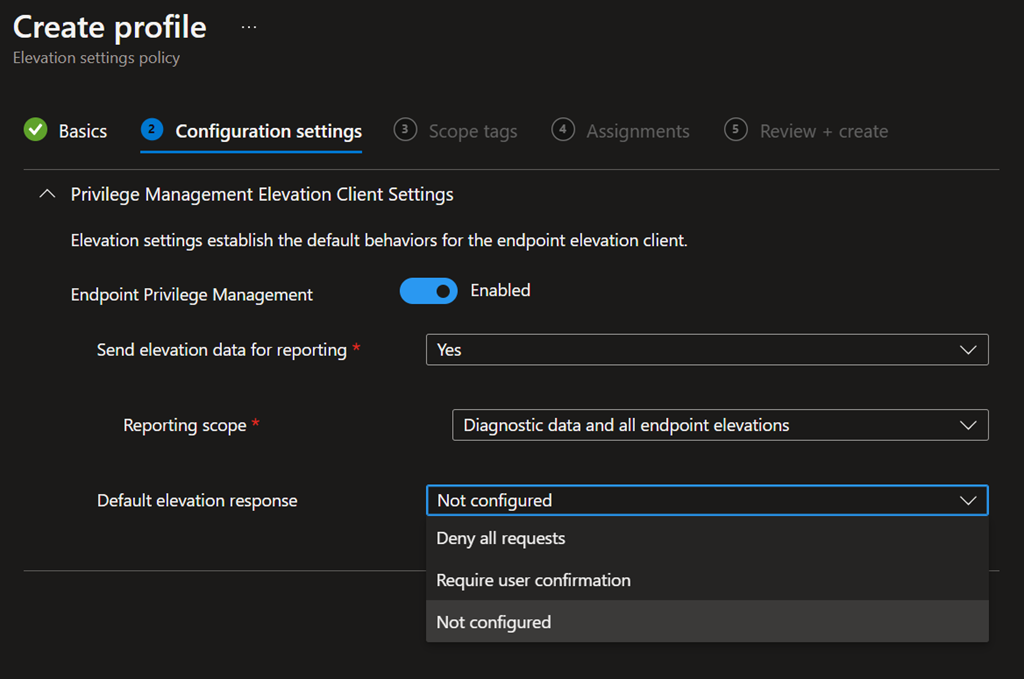Click the green Basics completed checkmark icon
1024x679 pixels.
coord(35,130)
